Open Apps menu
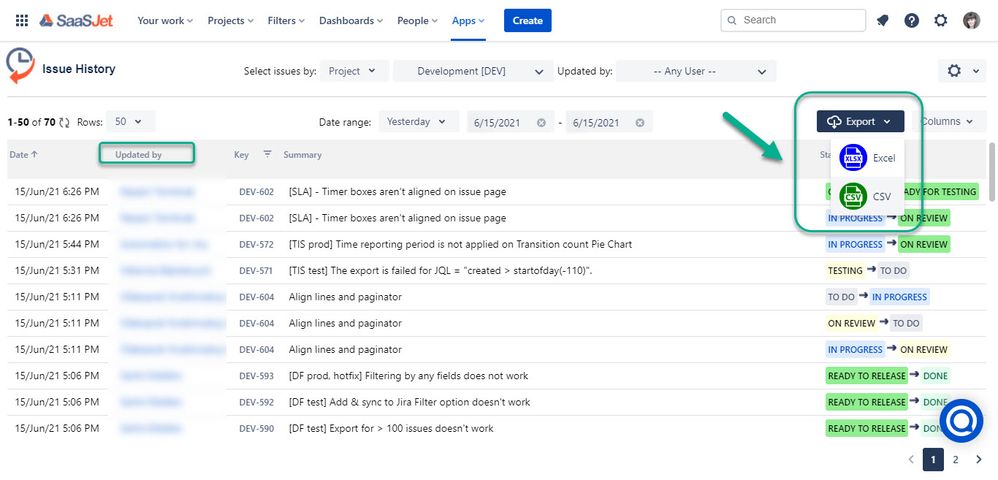Viewport: 998px width, 480px height. [468, 20]
